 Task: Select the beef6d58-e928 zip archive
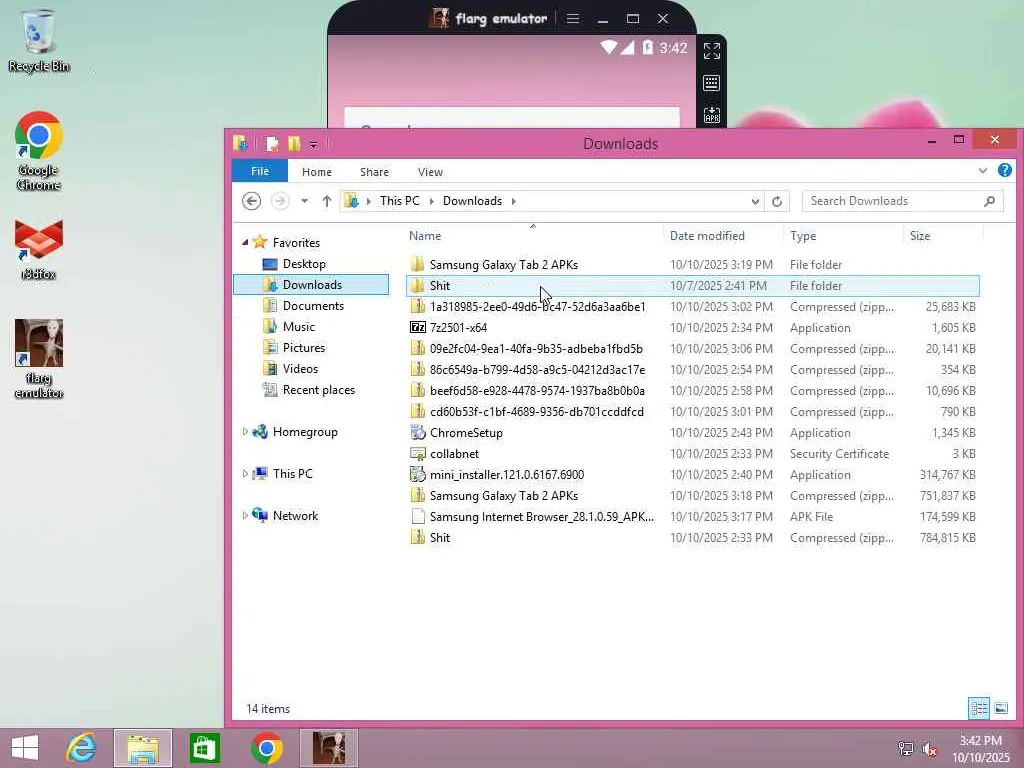click(x=692, y=391)
